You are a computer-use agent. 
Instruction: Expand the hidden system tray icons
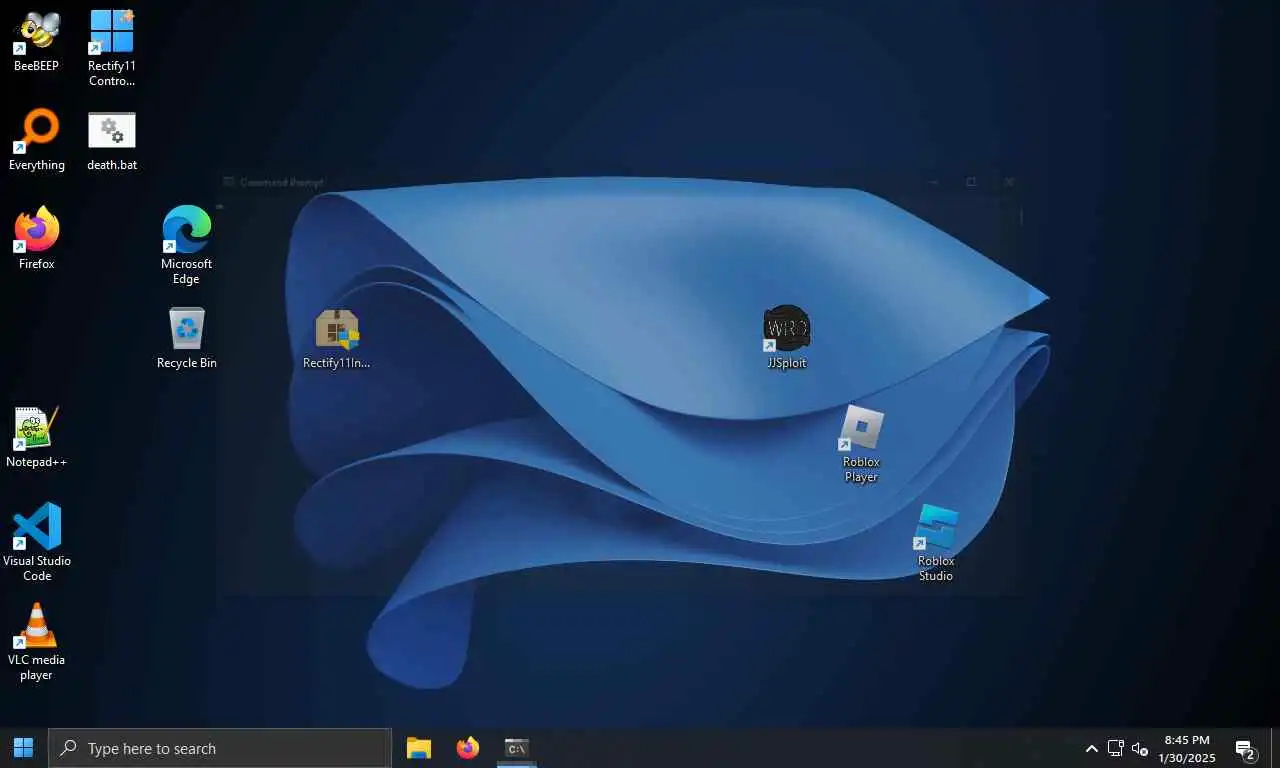(1092, 748)
